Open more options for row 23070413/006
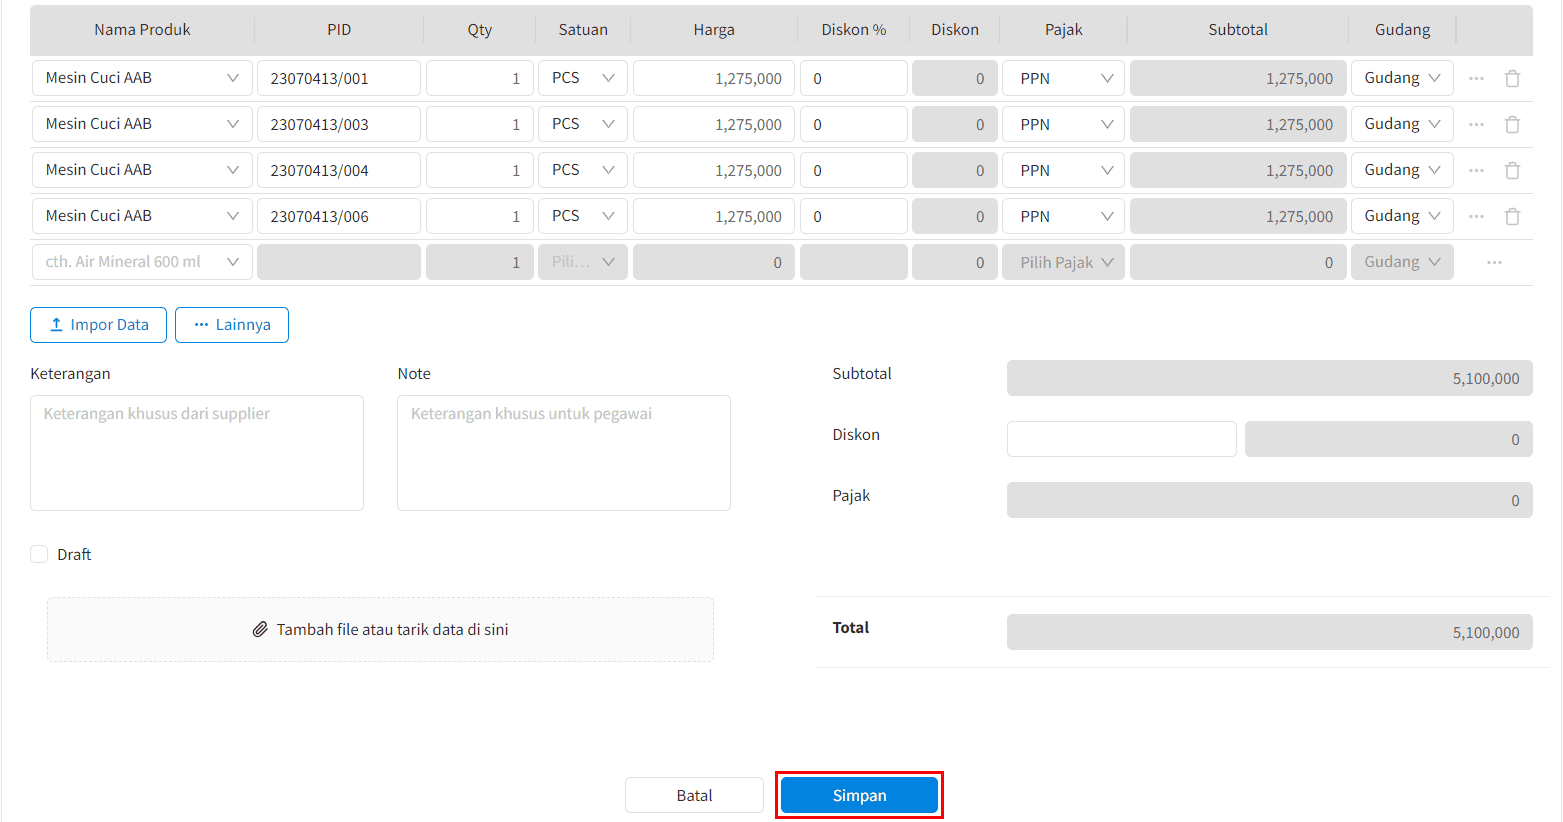 click(1476, 216)
